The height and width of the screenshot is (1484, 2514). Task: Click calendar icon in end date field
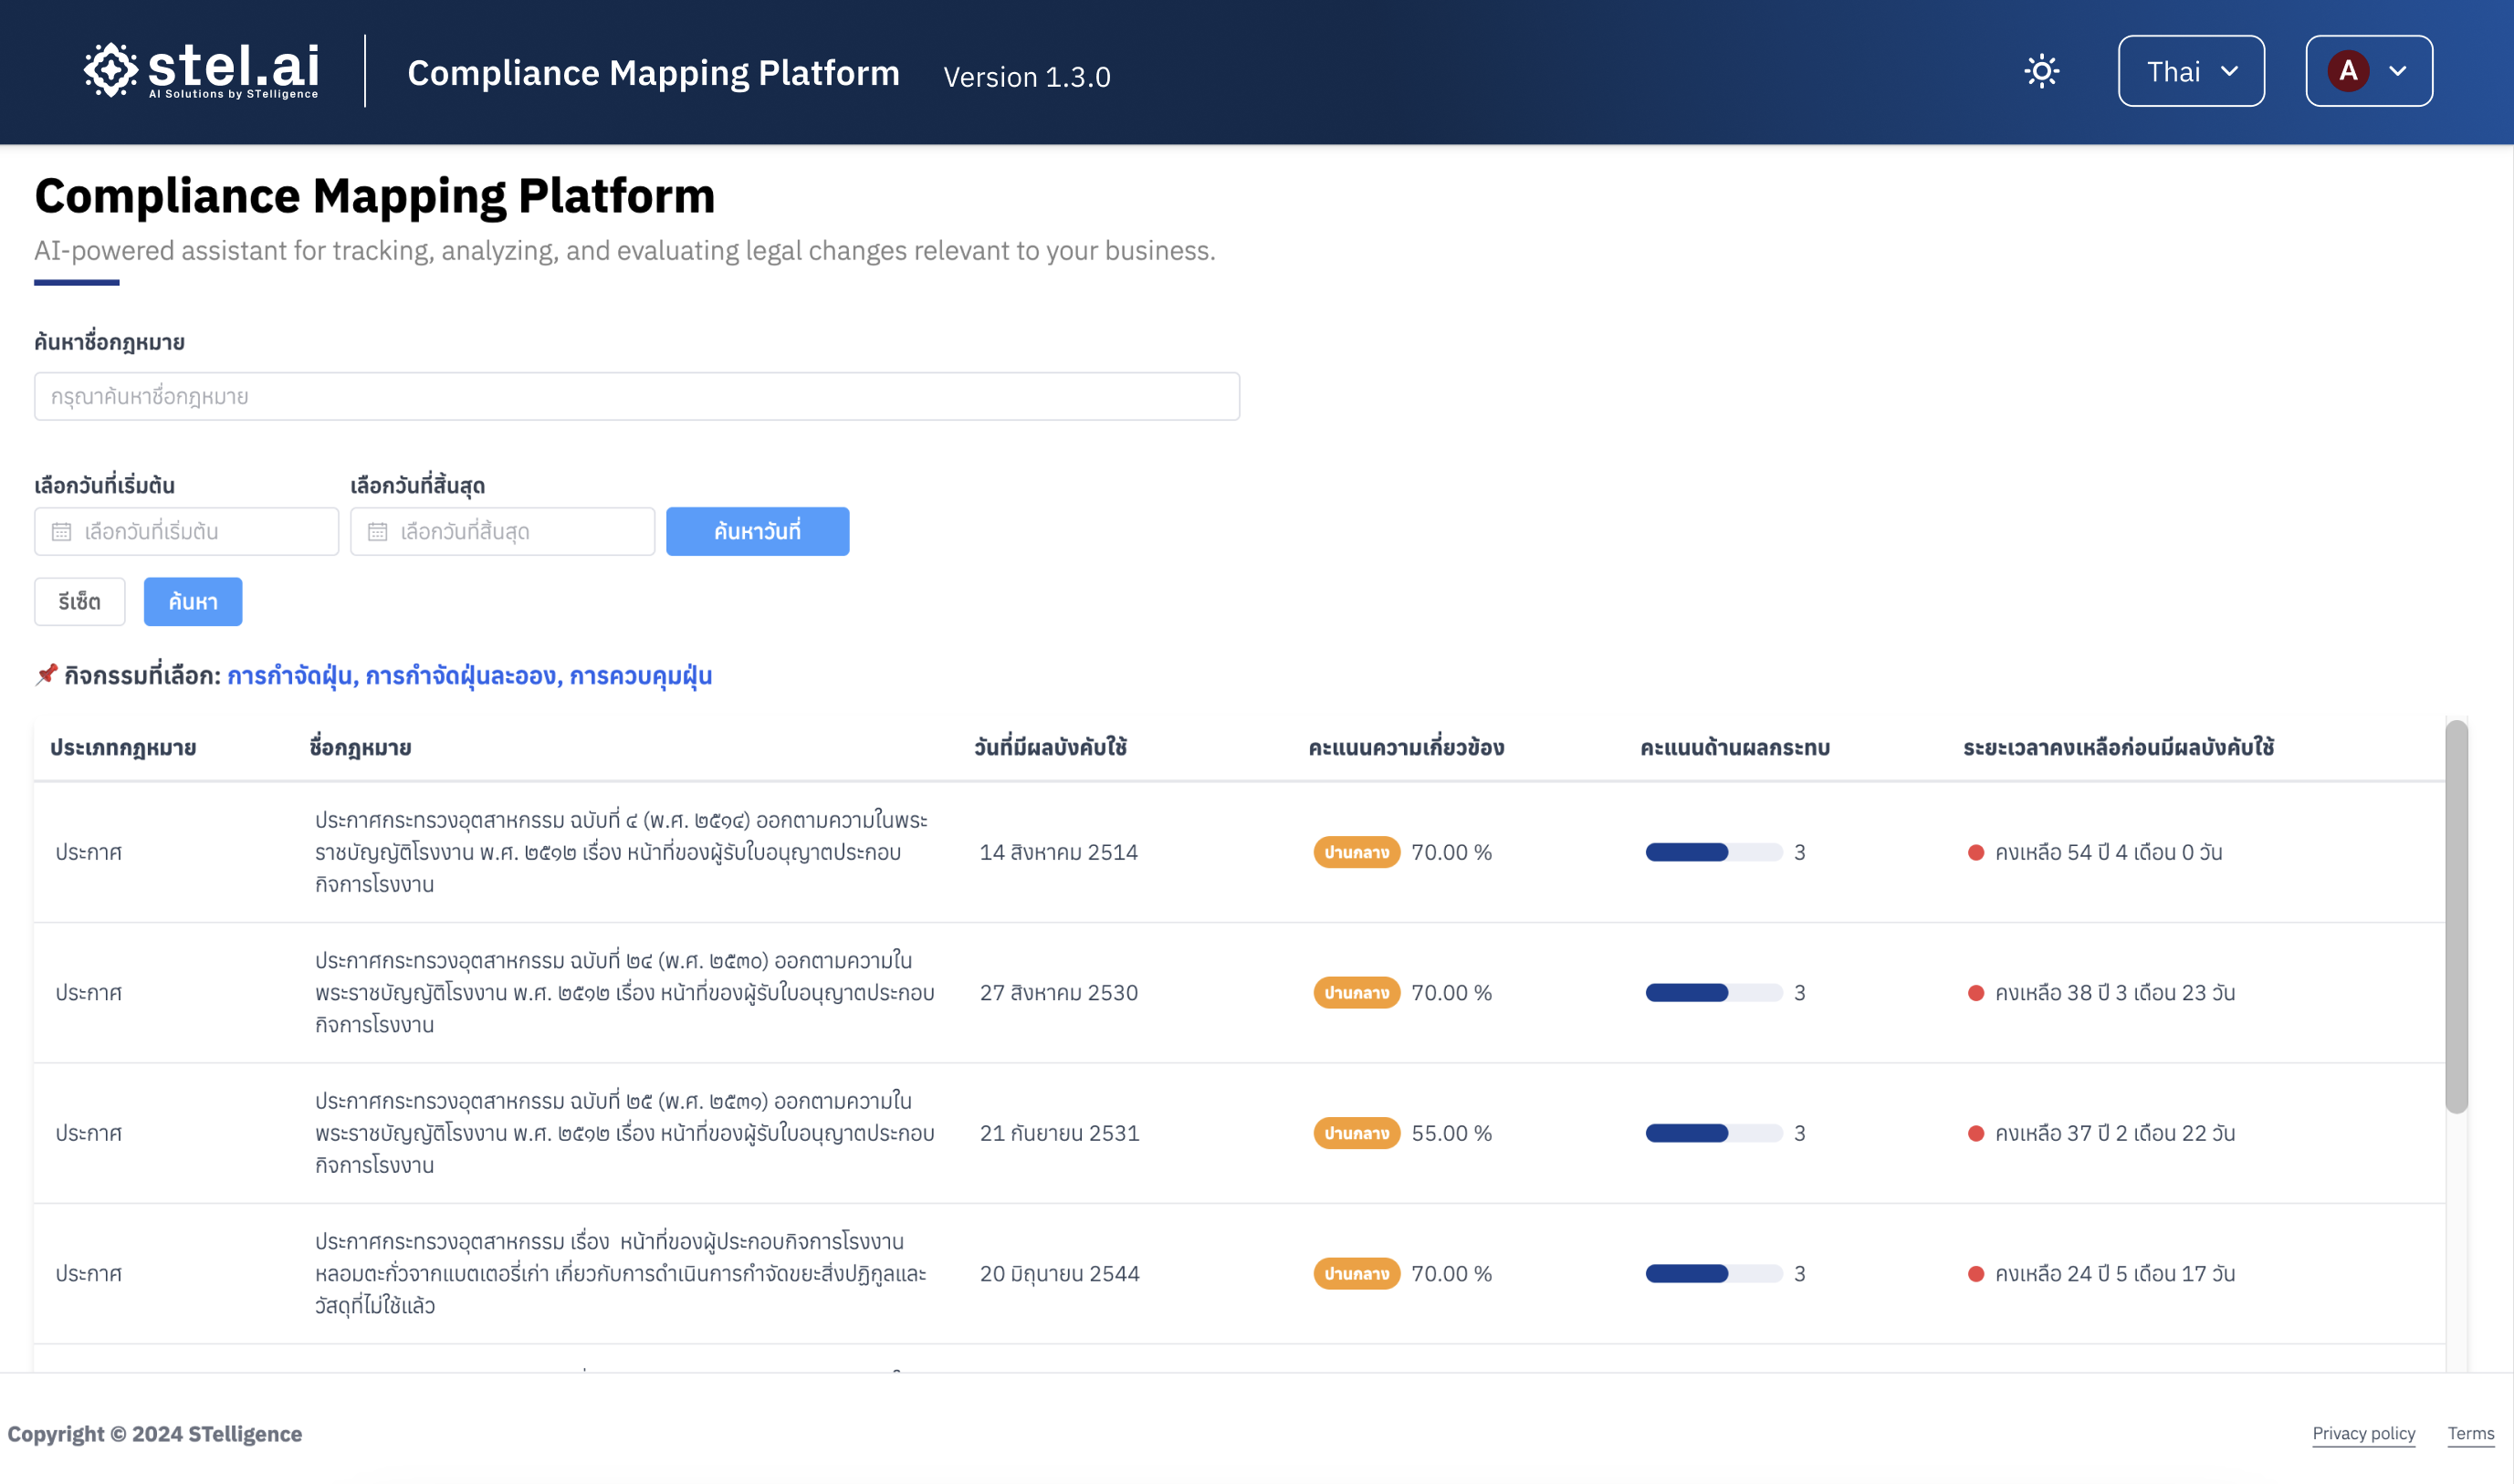377,531
